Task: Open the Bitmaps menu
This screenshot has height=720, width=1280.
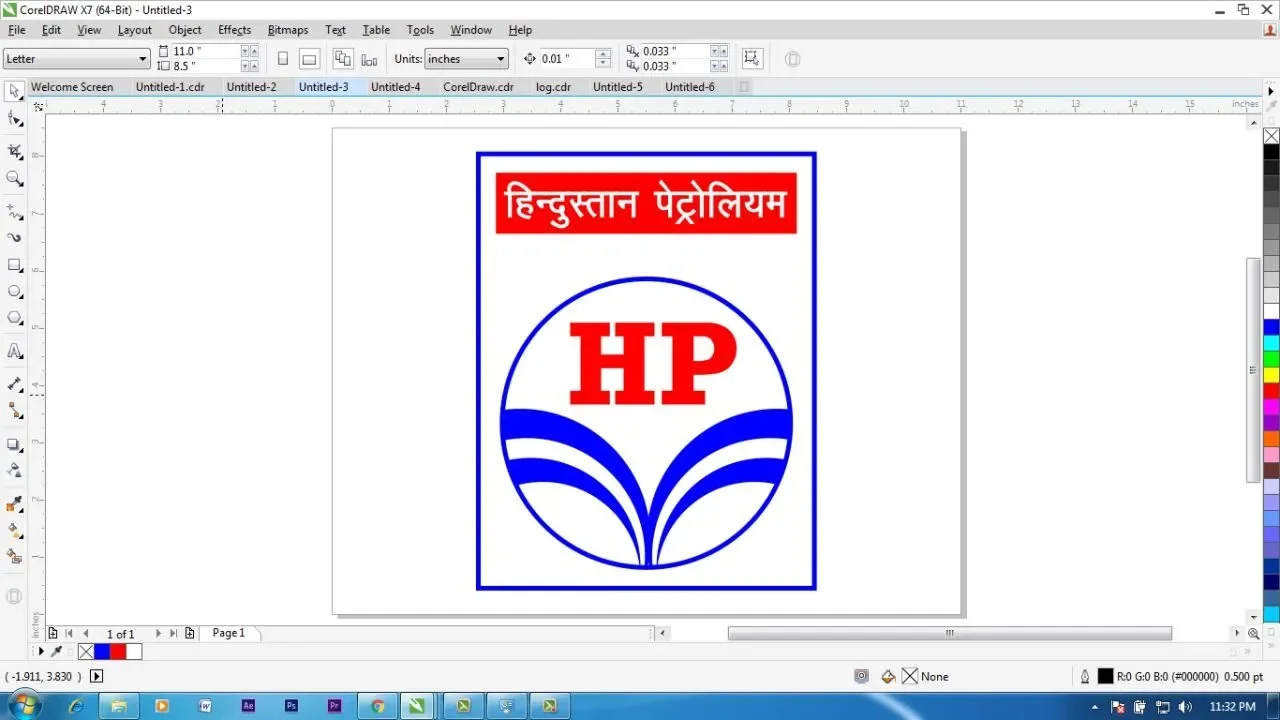Action: [x=288, y=30]
